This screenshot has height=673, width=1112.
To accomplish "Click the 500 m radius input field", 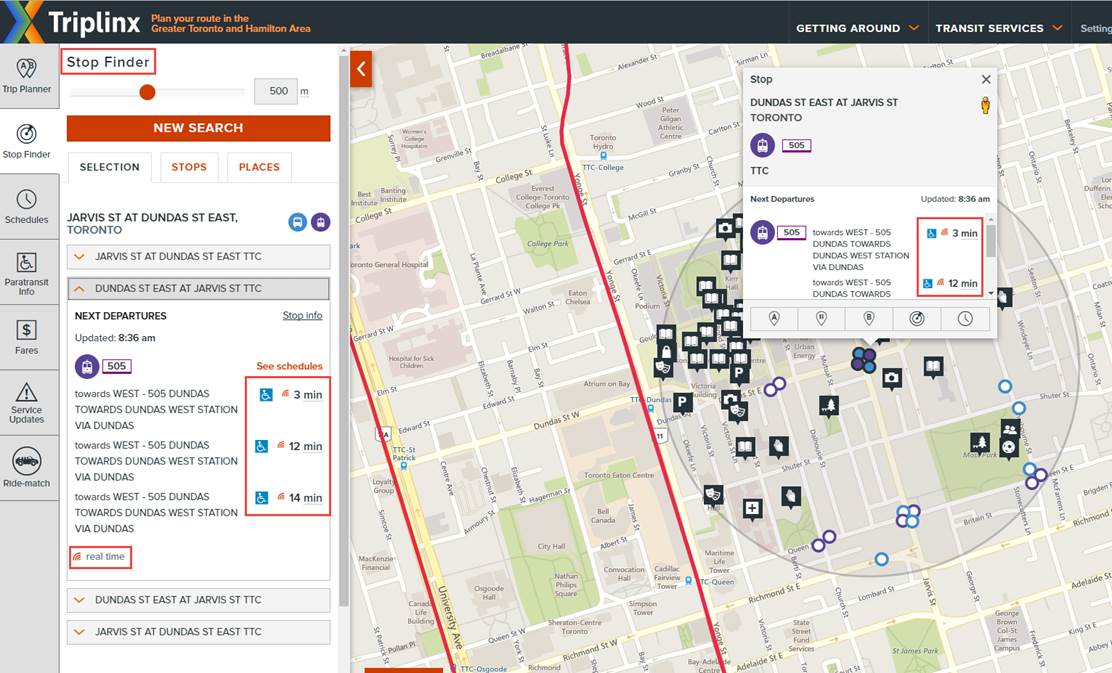I will [x=276, y=91].
